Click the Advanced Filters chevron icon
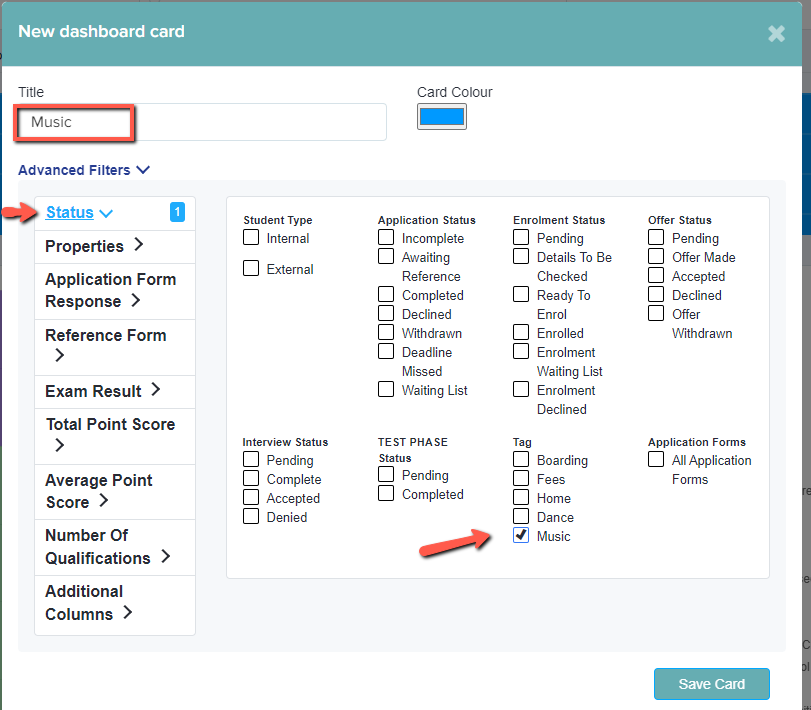Viewport: 811px width, 710px height. click(143, 170)
